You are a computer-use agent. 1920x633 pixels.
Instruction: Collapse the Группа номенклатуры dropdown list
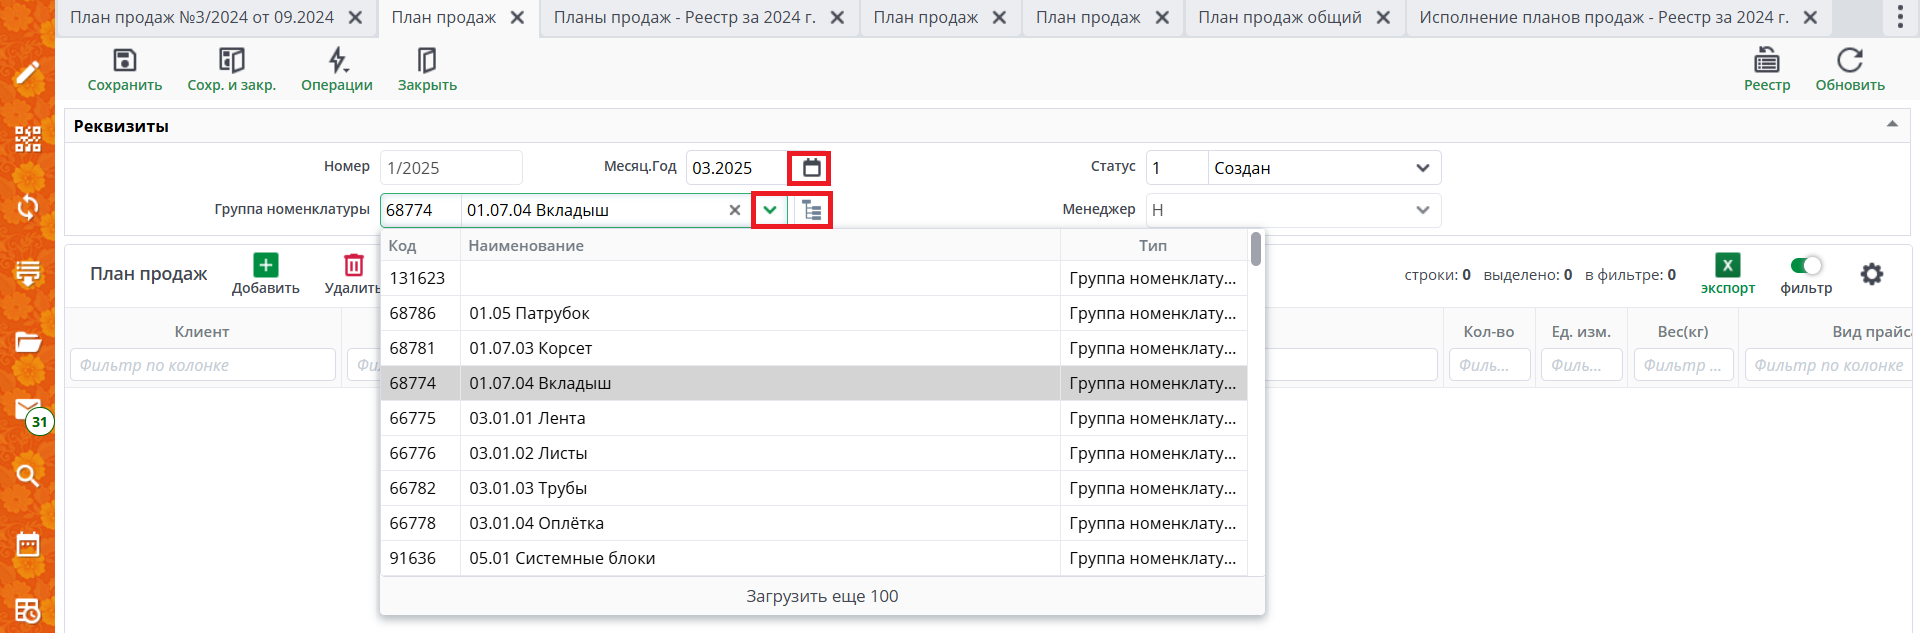[770, 210]
